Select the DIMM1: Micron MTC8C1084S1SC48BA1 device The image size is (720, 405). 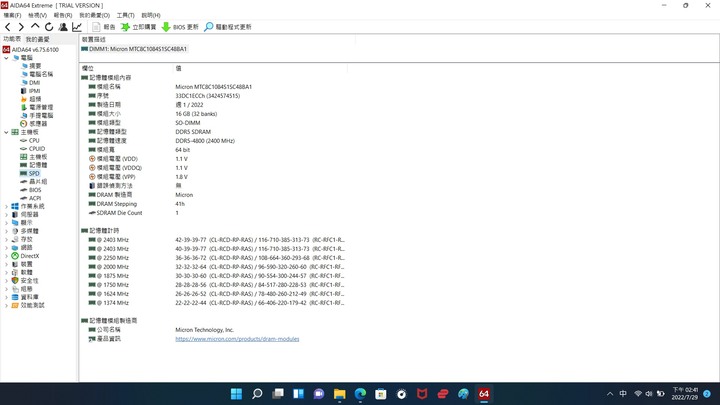134,49
